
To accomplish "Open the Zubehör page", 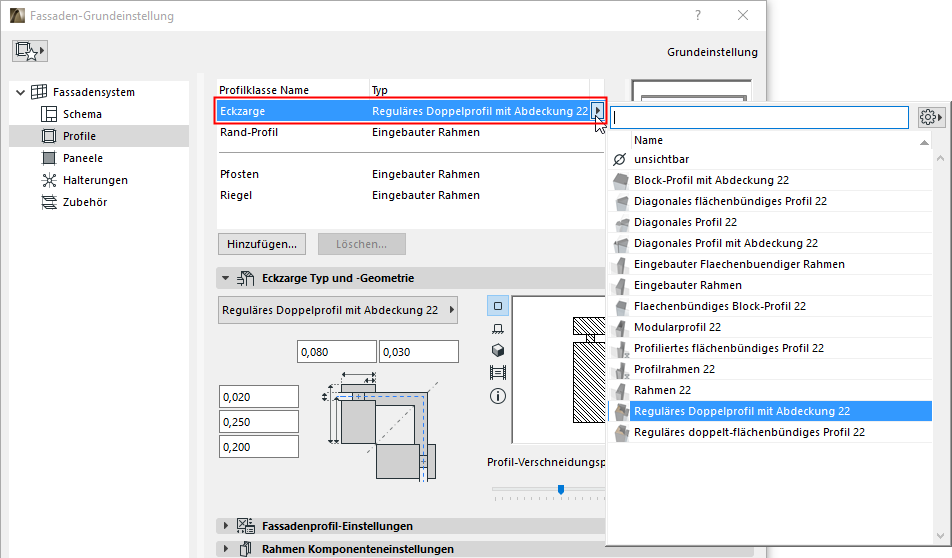I will pyautogui.click(x=84, y=202).
